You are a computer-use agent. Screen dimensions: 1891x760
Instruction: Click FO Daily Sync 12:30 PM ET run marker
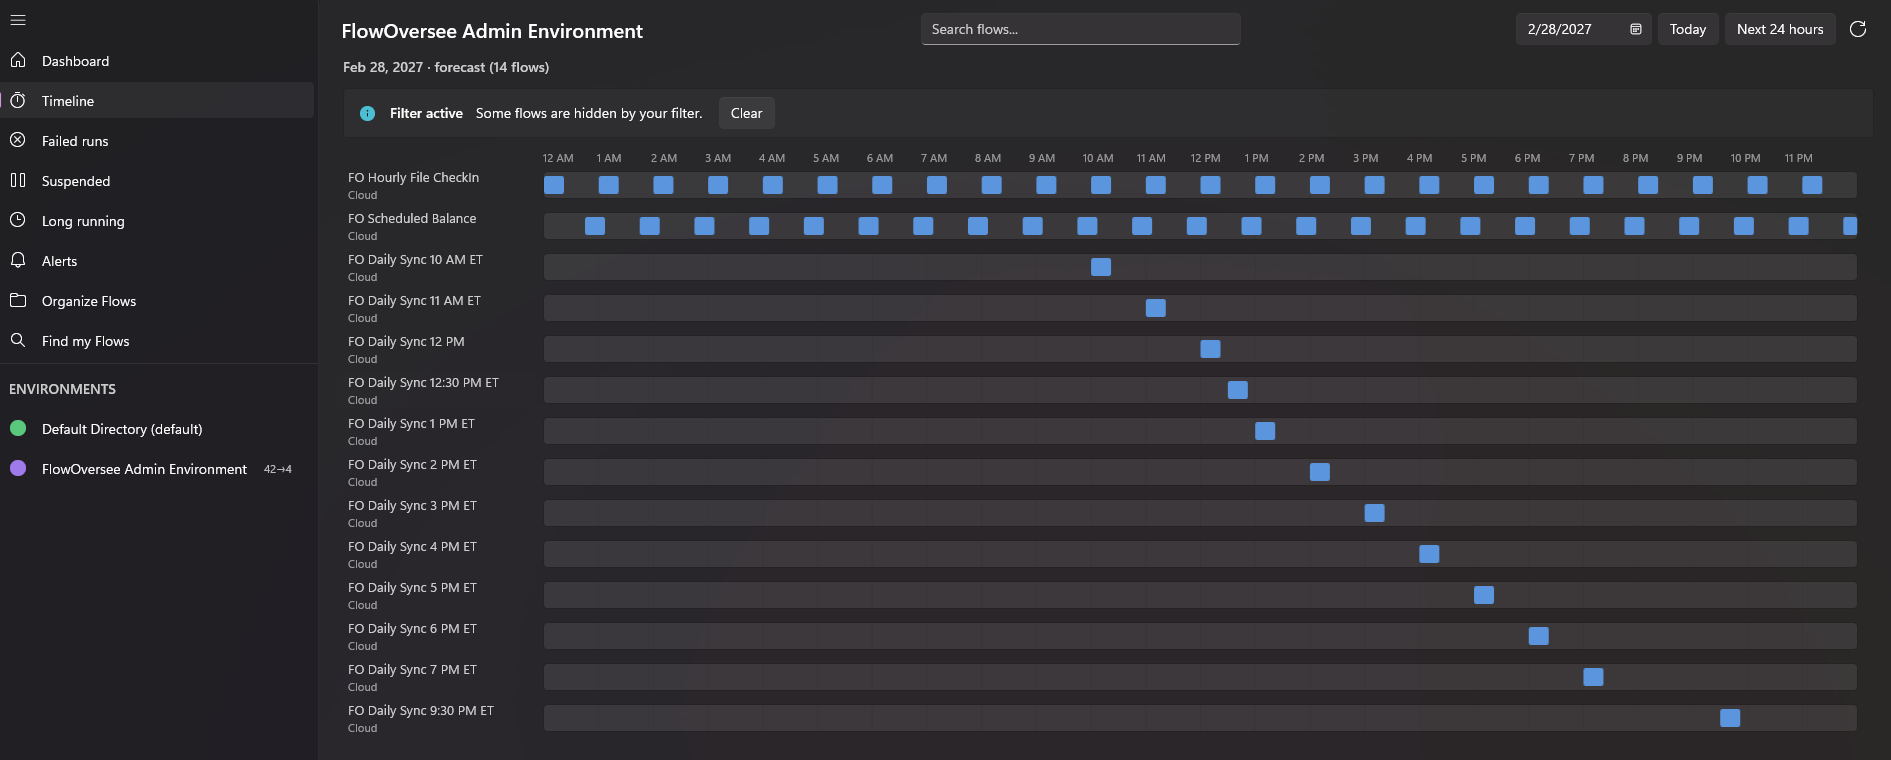pyautogui.click(x=1238, y=390)
